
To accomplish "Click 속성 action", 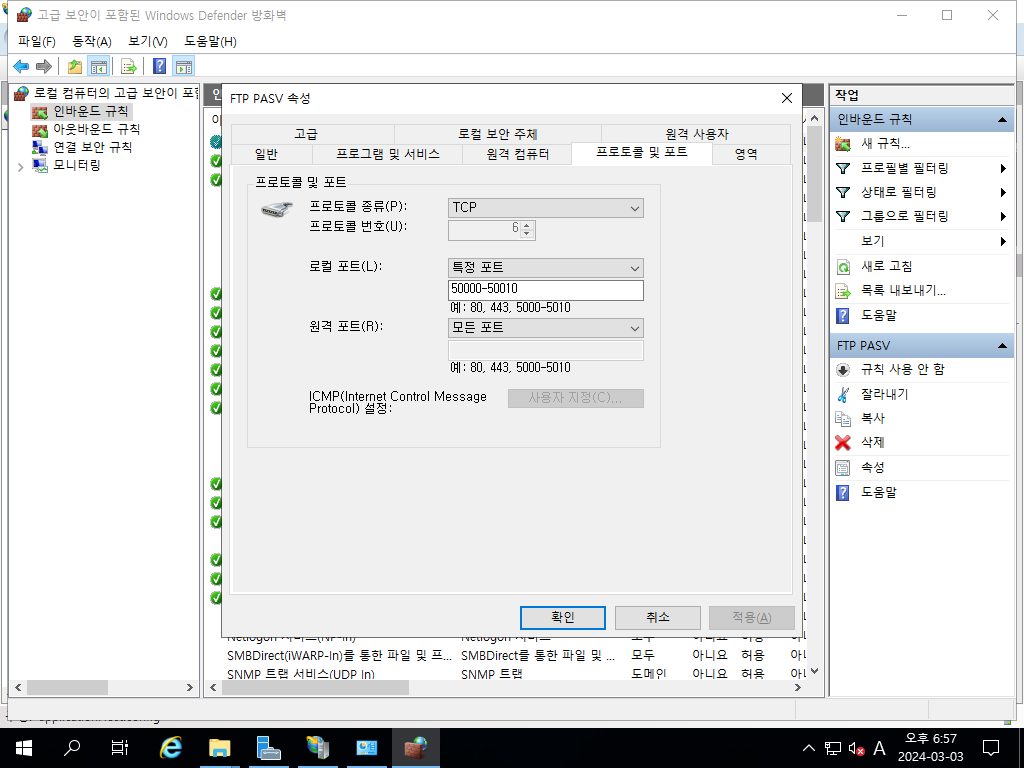I will 872,468.
